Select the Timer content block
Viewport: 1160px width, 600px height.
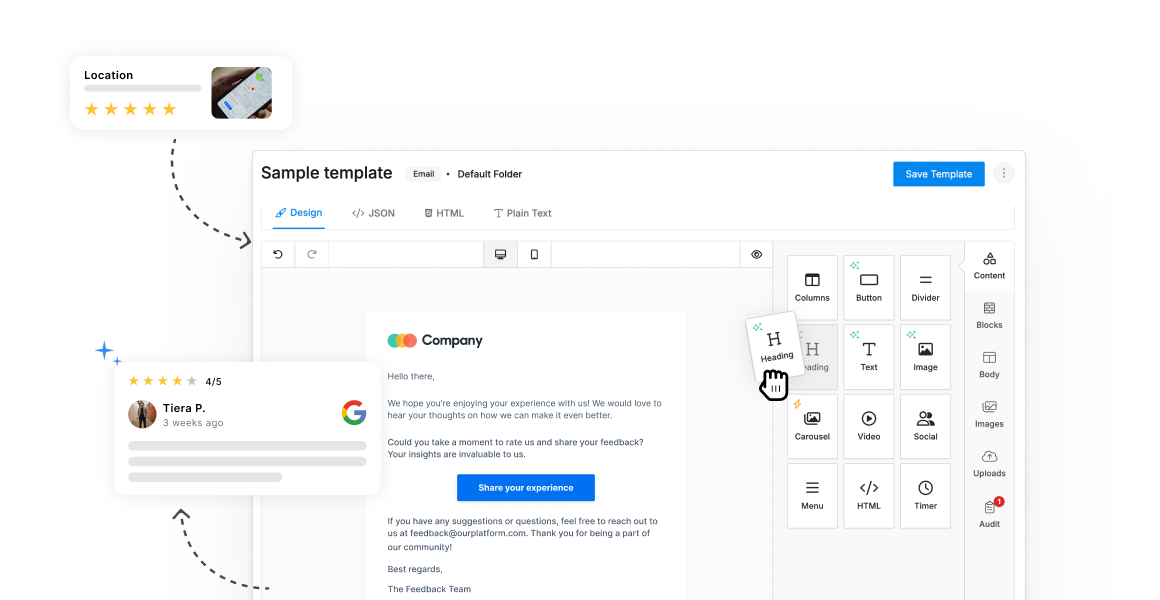click(x=925, y=496)
